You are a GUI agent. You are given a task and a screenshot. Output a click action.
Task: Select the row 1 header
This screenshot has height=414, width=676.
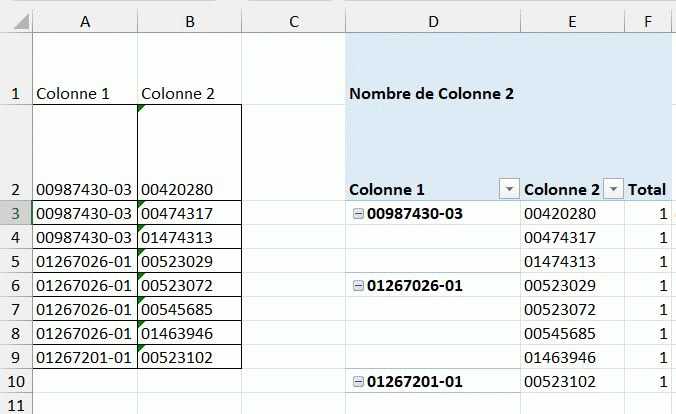[16, 93]
